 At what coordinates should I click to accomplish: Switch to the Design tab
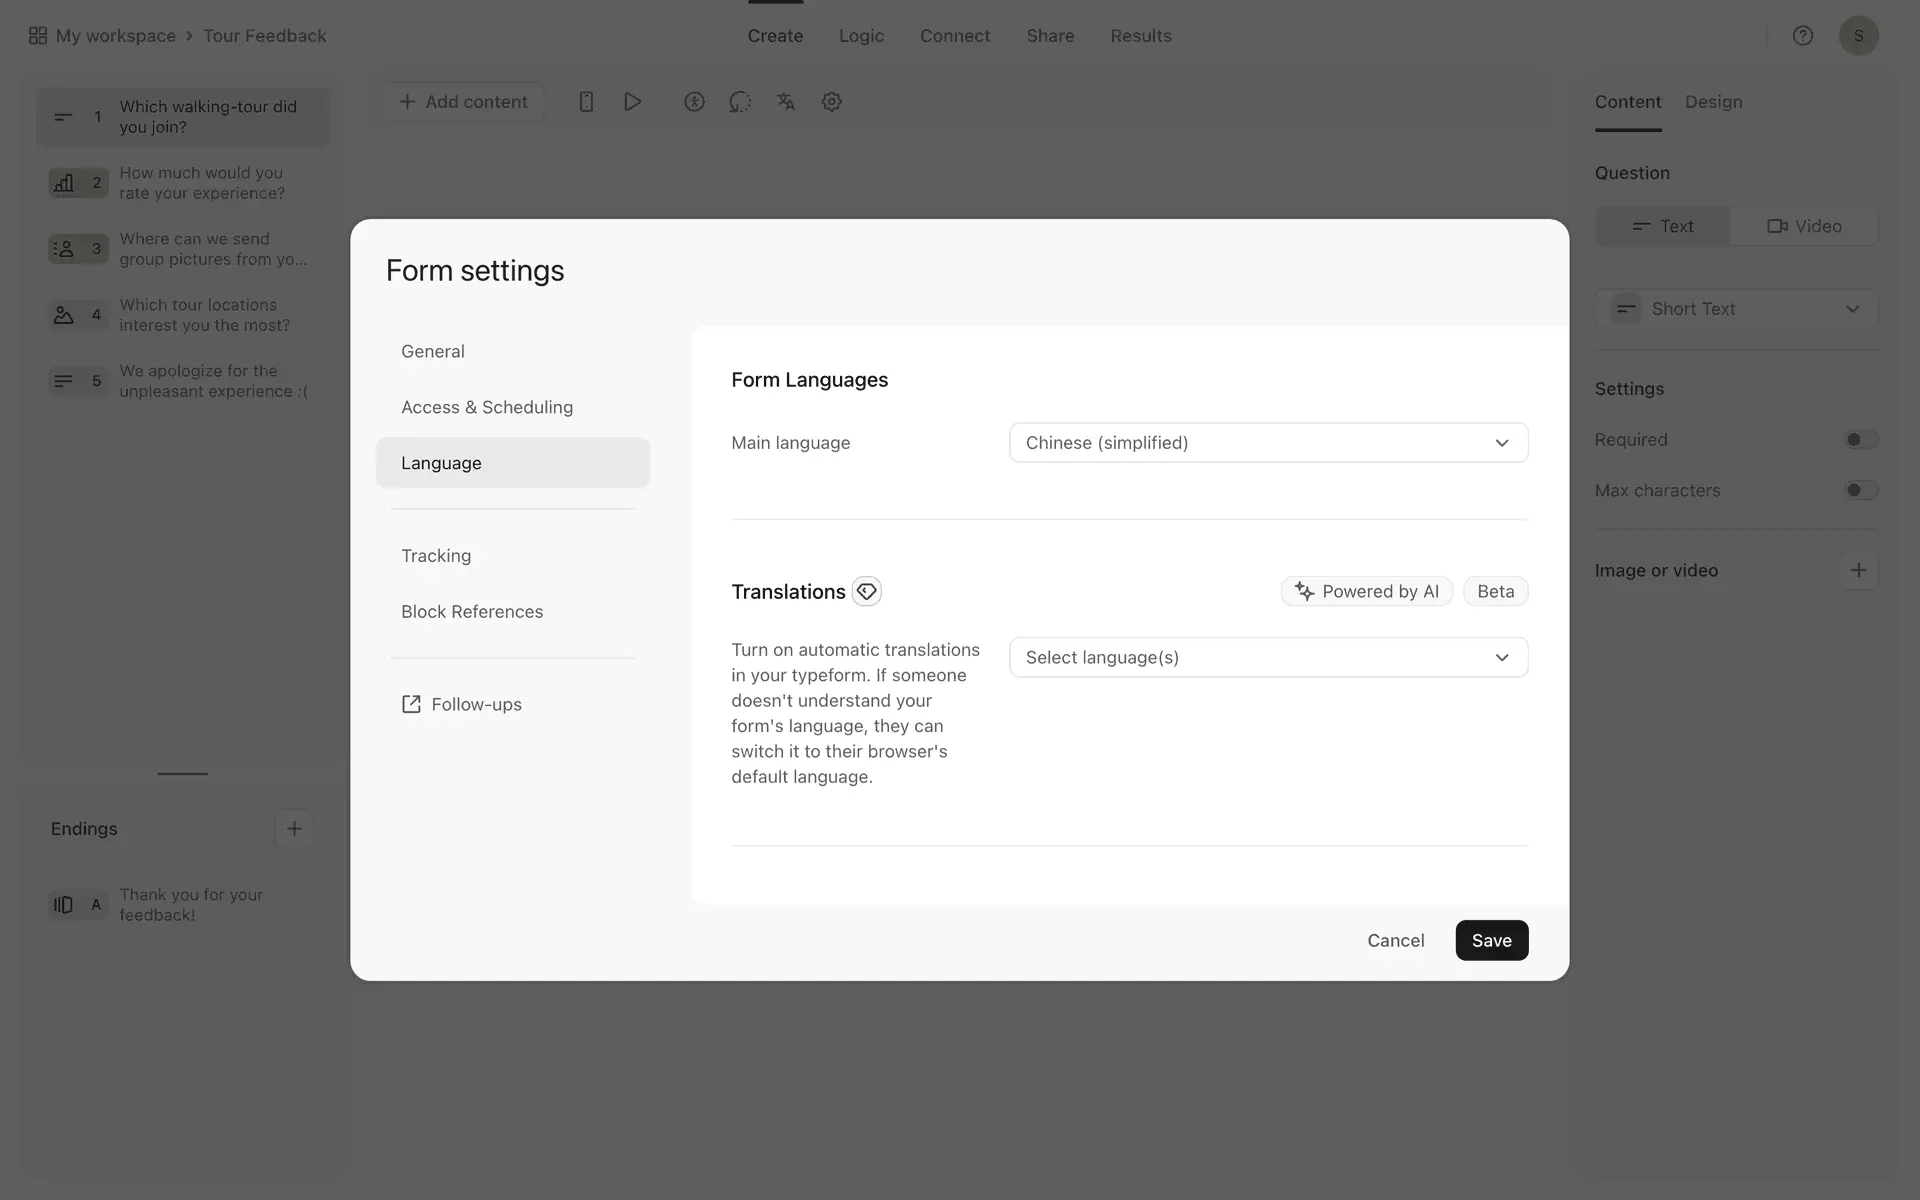pos(1713,102)
